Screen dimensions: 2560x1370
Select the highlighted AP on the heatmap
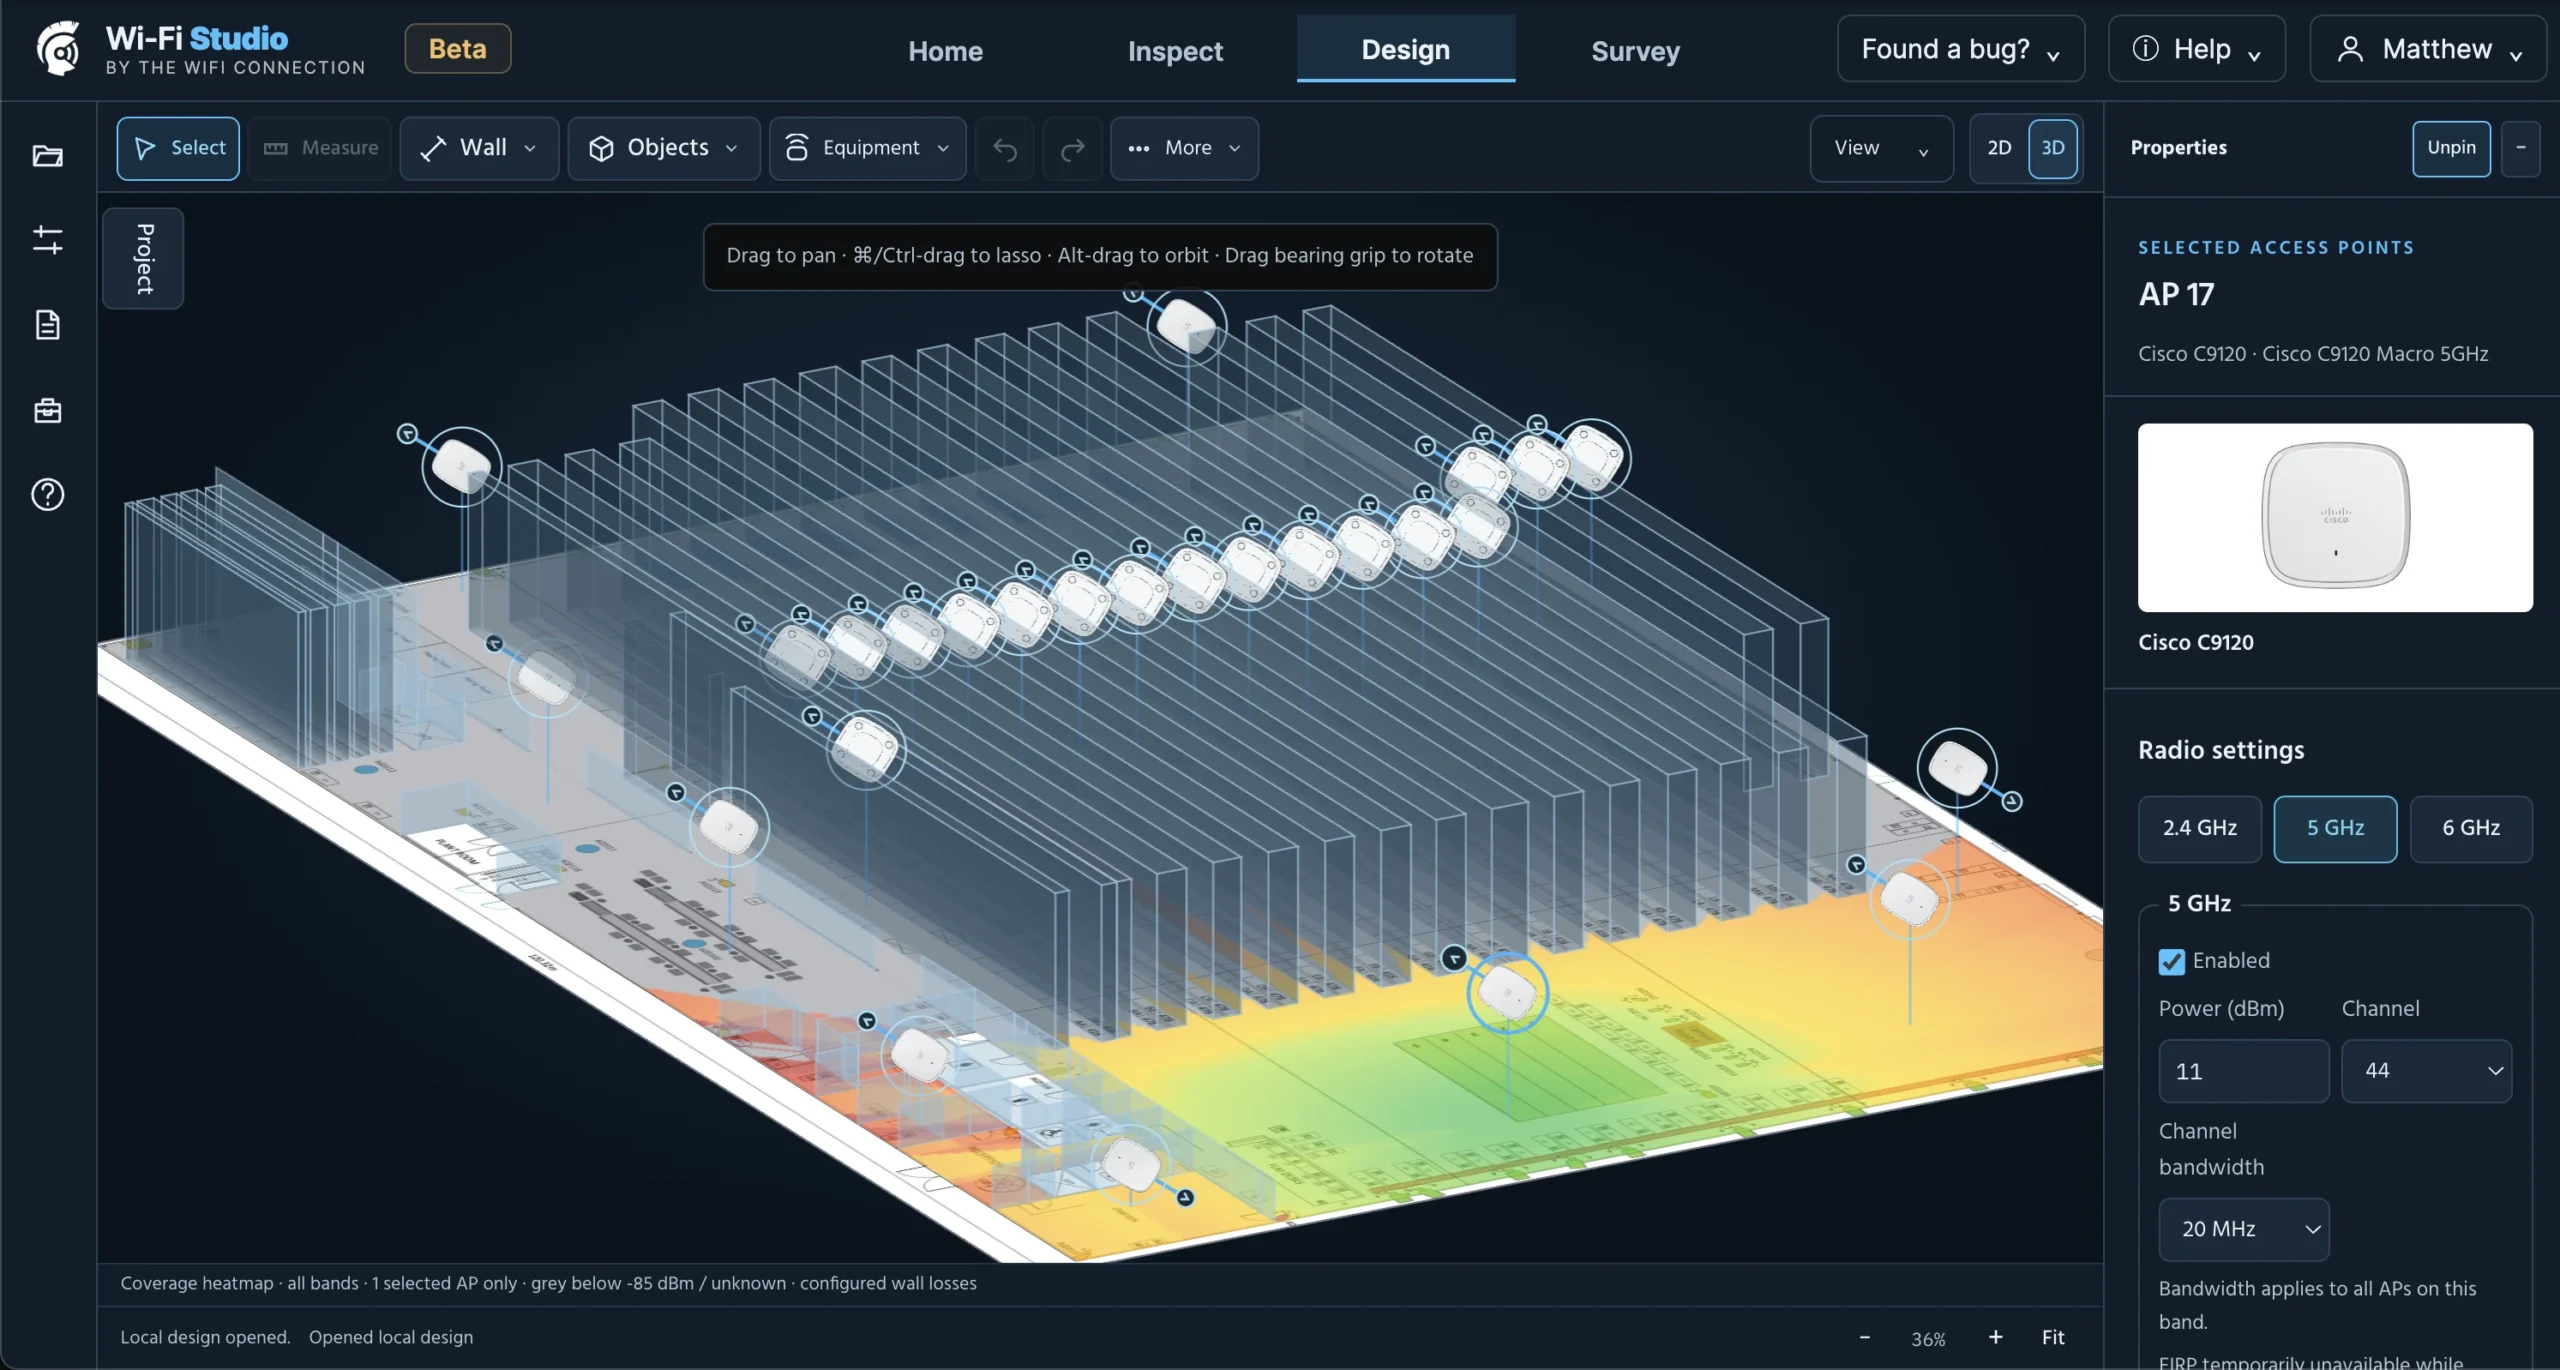pos(1507,992)
